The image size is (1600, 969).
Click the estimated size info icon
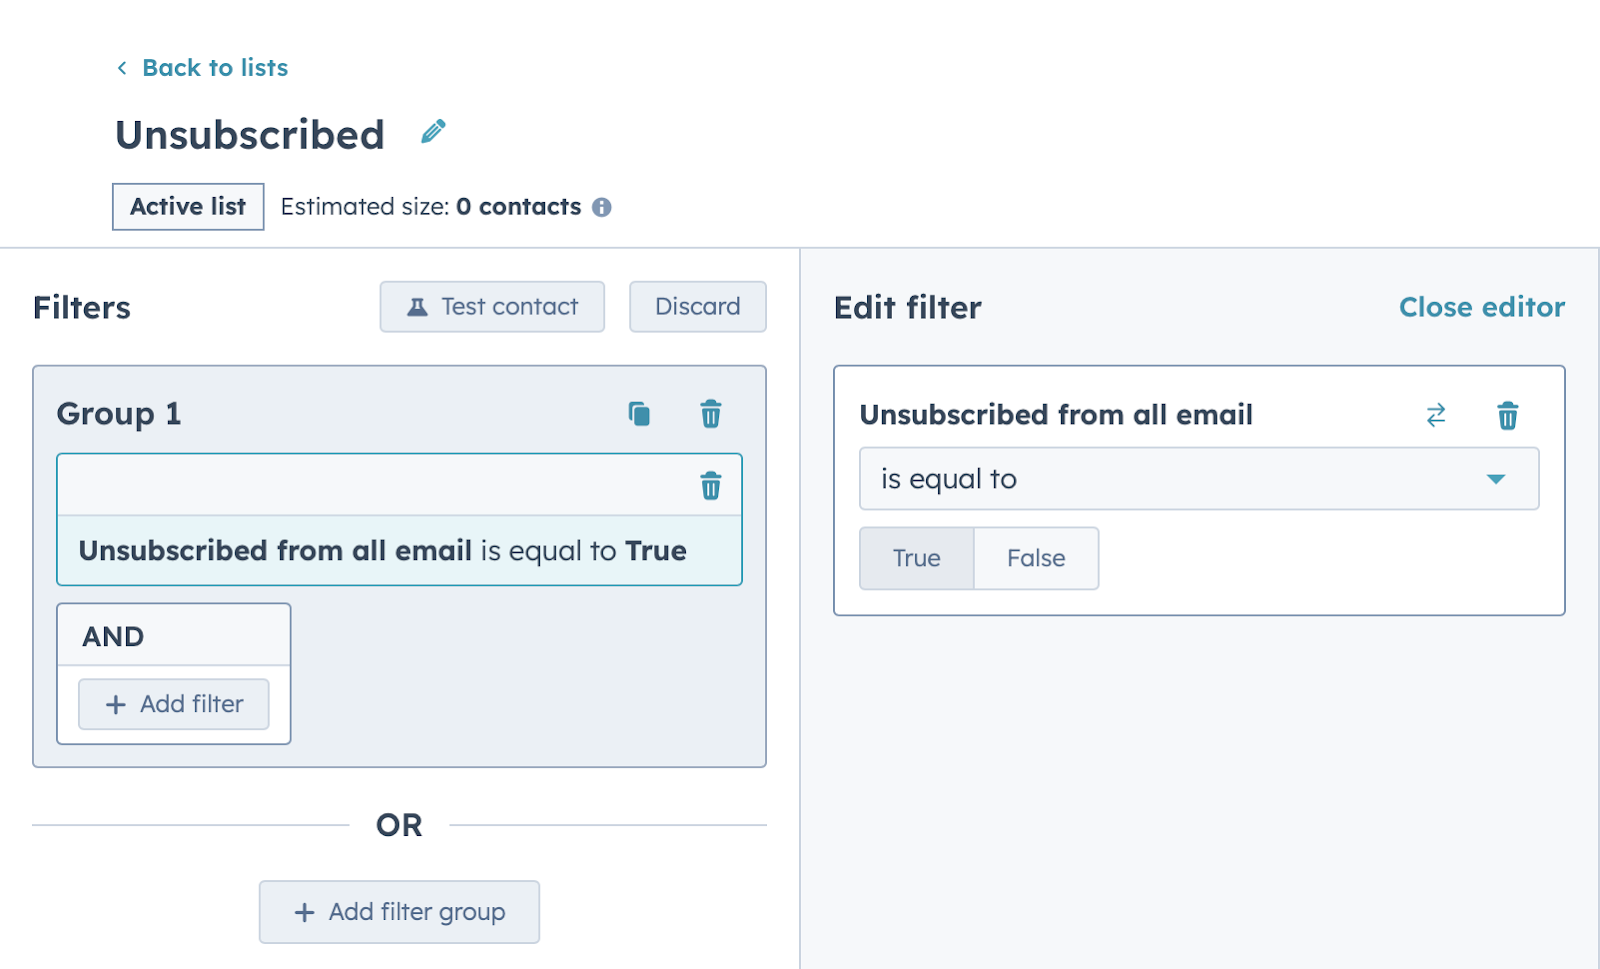tap(601, 207)
